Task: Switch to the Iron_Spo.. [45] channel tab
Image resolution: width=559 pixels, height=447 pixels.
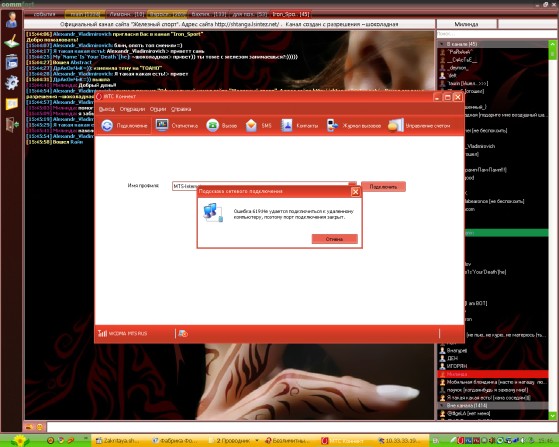Action: click(291, 14)
